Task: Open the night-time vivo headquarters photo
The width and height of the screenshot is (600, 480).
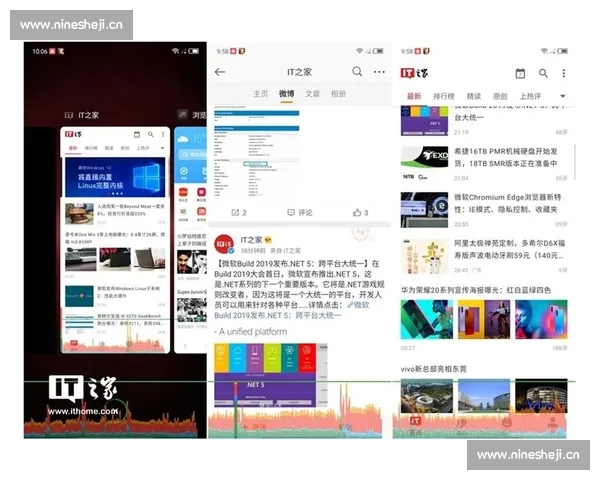Action: tap(541, 396)
